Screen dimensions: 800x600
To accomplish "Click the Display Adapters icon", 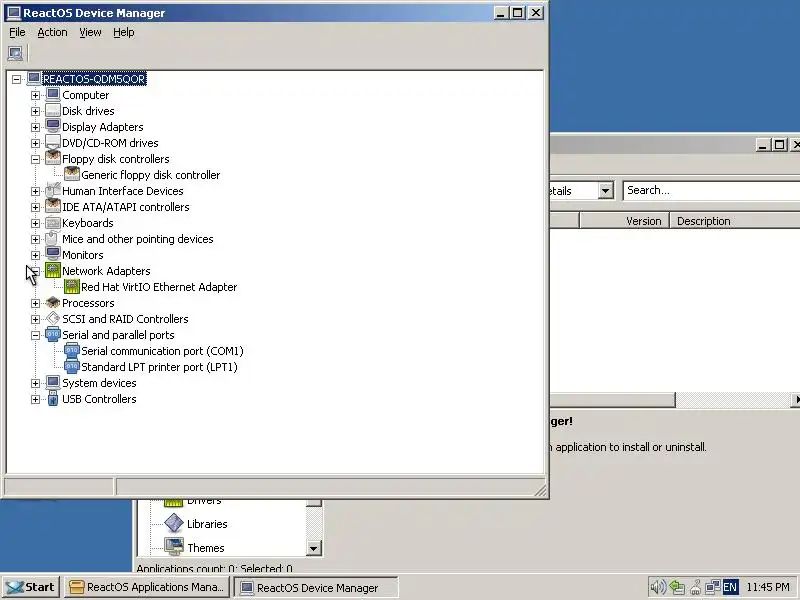I will pos(53,127).
